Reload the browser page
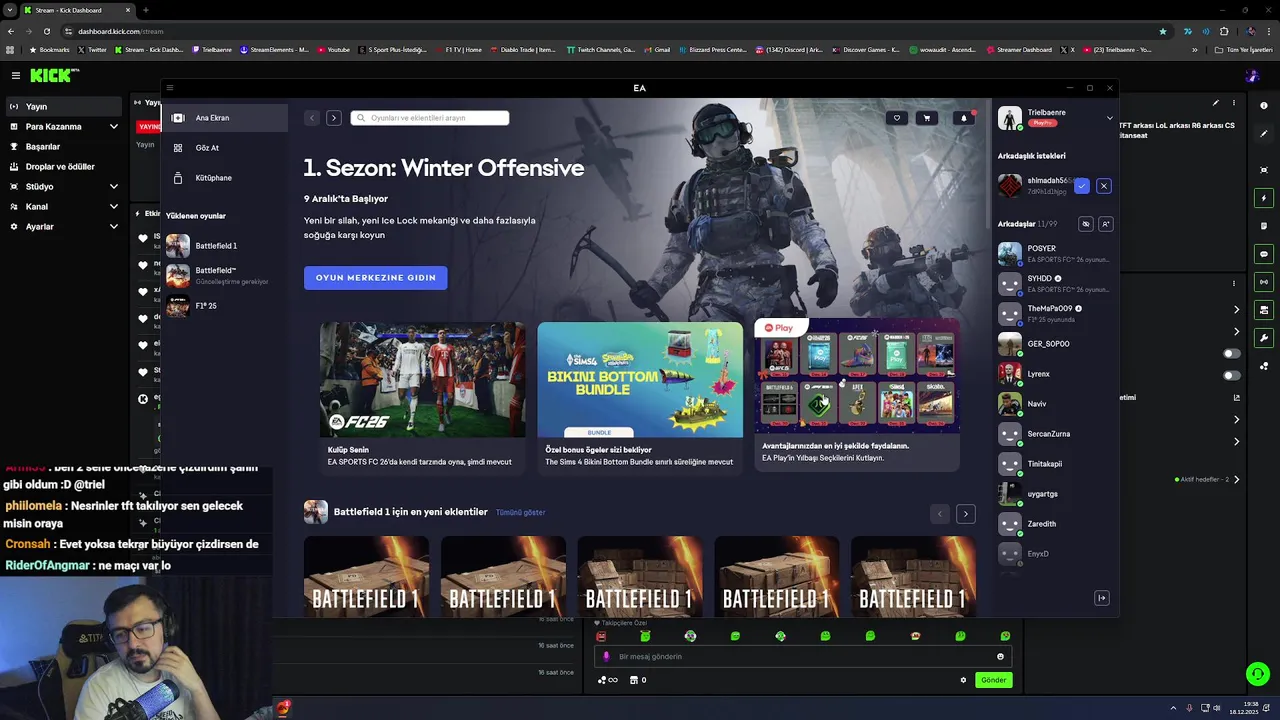The width and height of the screenshot is (1280, 720). pyautogui.click(x=46, y=31)
